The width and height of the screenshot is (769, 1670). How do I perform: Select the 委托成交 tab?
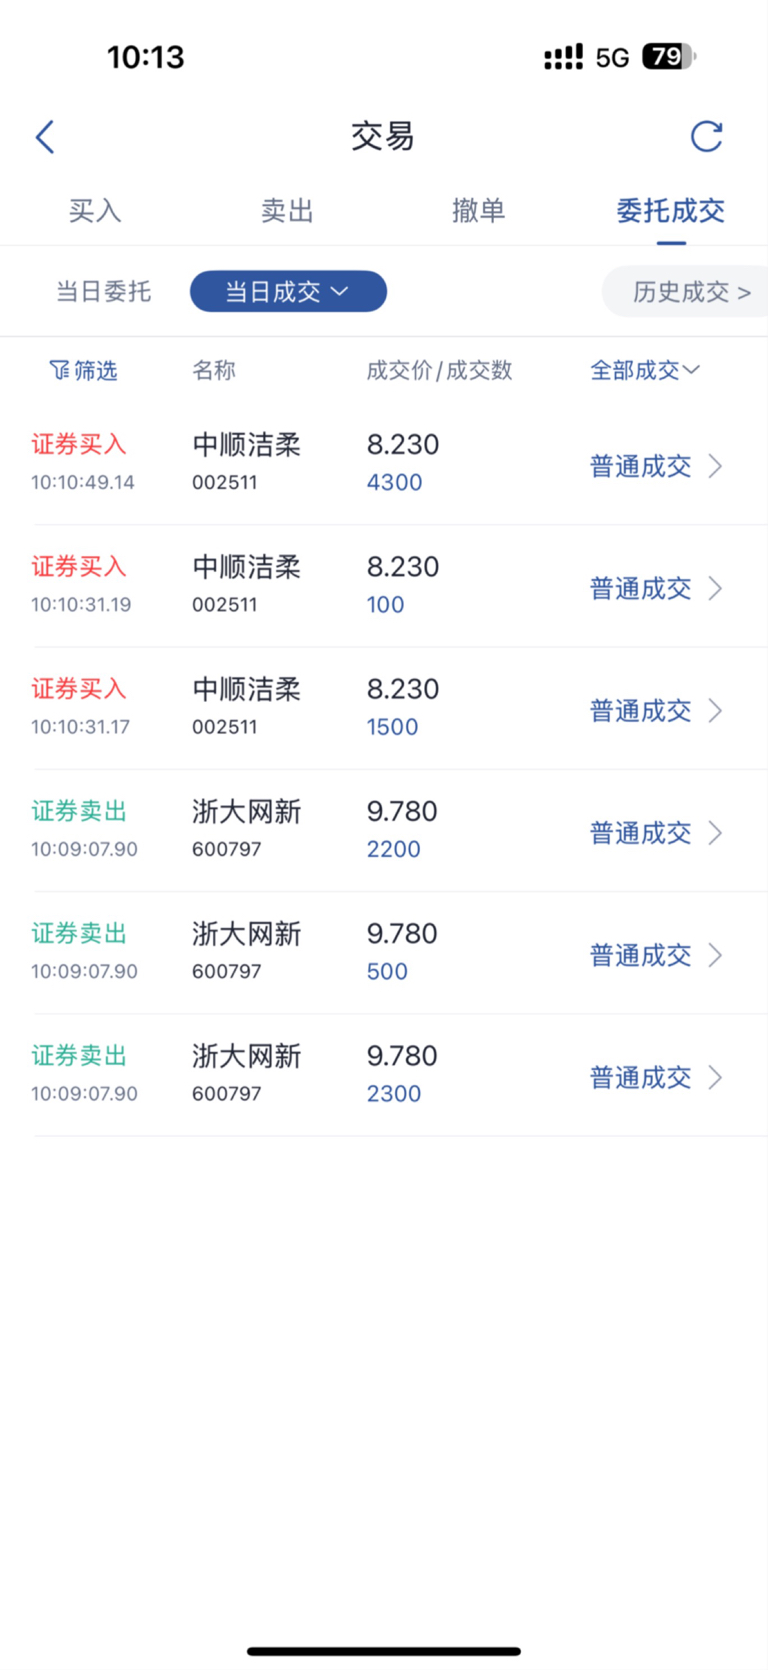670,211
